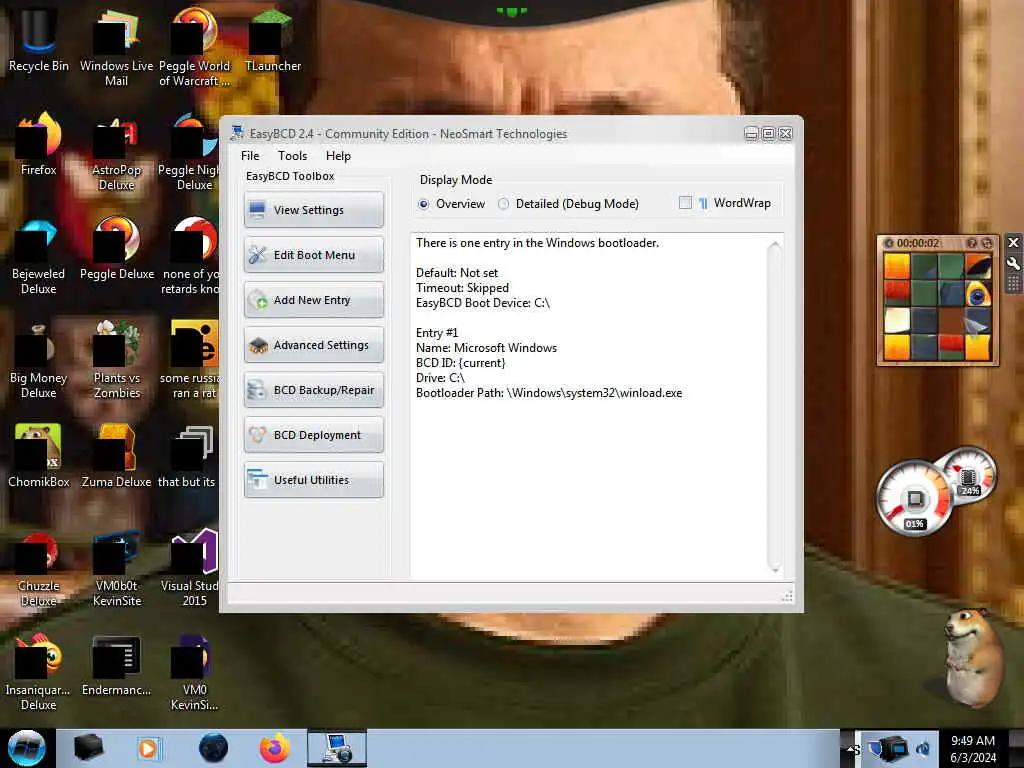Open Insaniquarium Deluxe desktop icon
Image resolution: width=1024 pixels, height=768 pixels.
pyautogui.click(x=38, y=671)
